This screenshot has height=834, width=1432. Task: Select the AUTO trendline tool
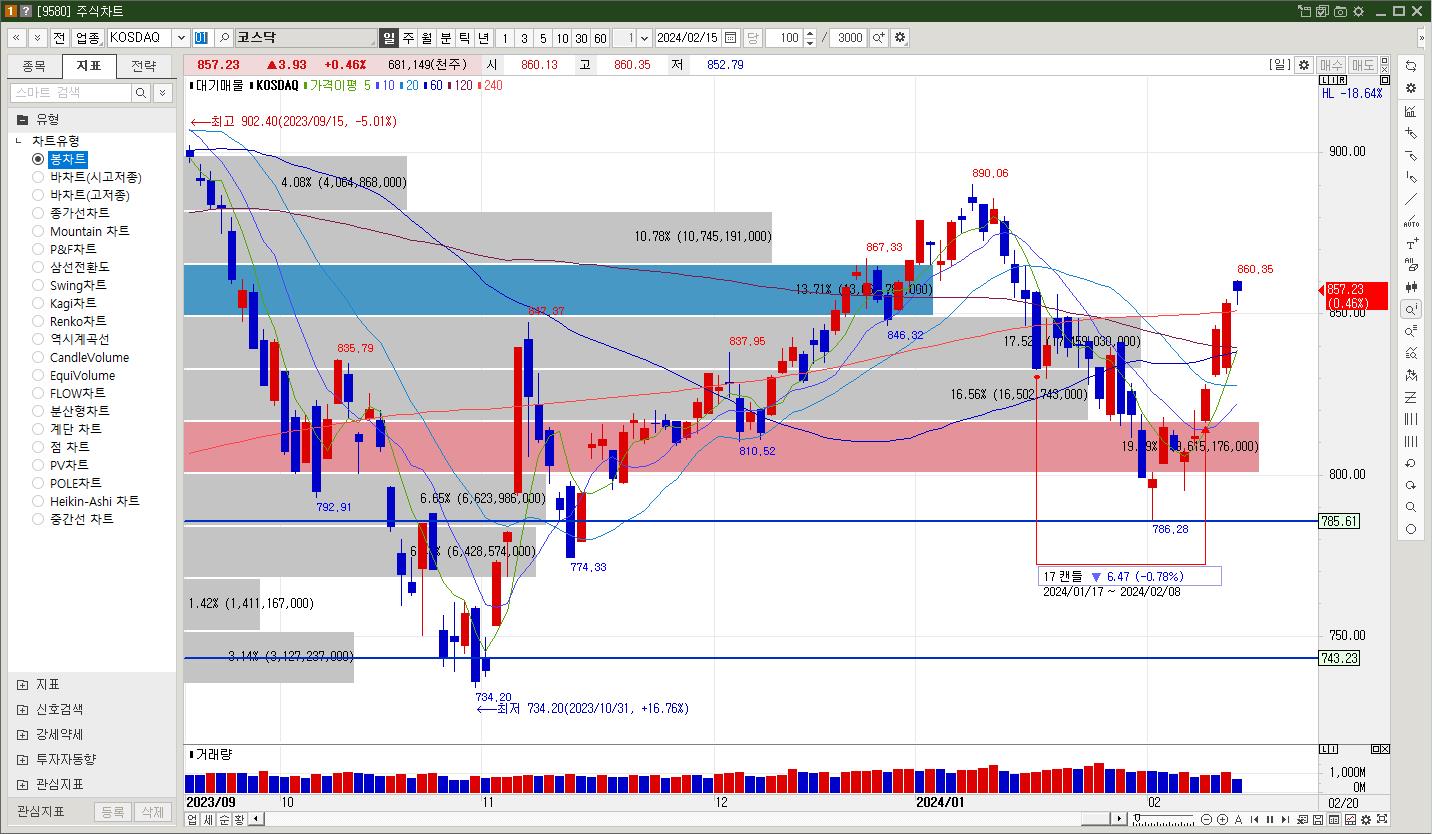point(1411,221)
